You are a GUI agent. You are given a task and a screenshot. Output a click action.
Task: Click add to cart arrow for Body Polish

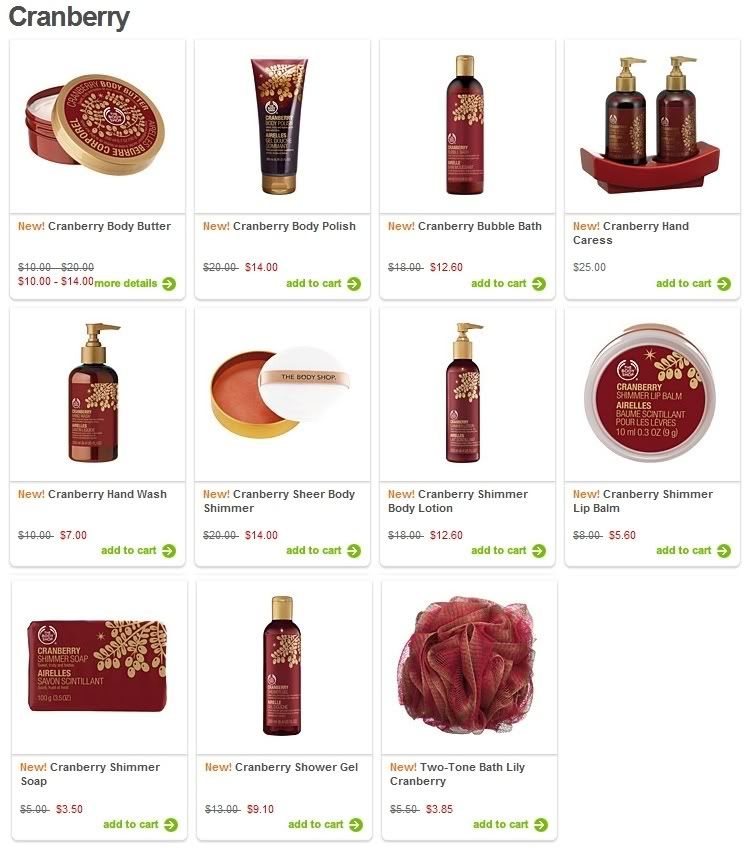(x=354, y=284)
